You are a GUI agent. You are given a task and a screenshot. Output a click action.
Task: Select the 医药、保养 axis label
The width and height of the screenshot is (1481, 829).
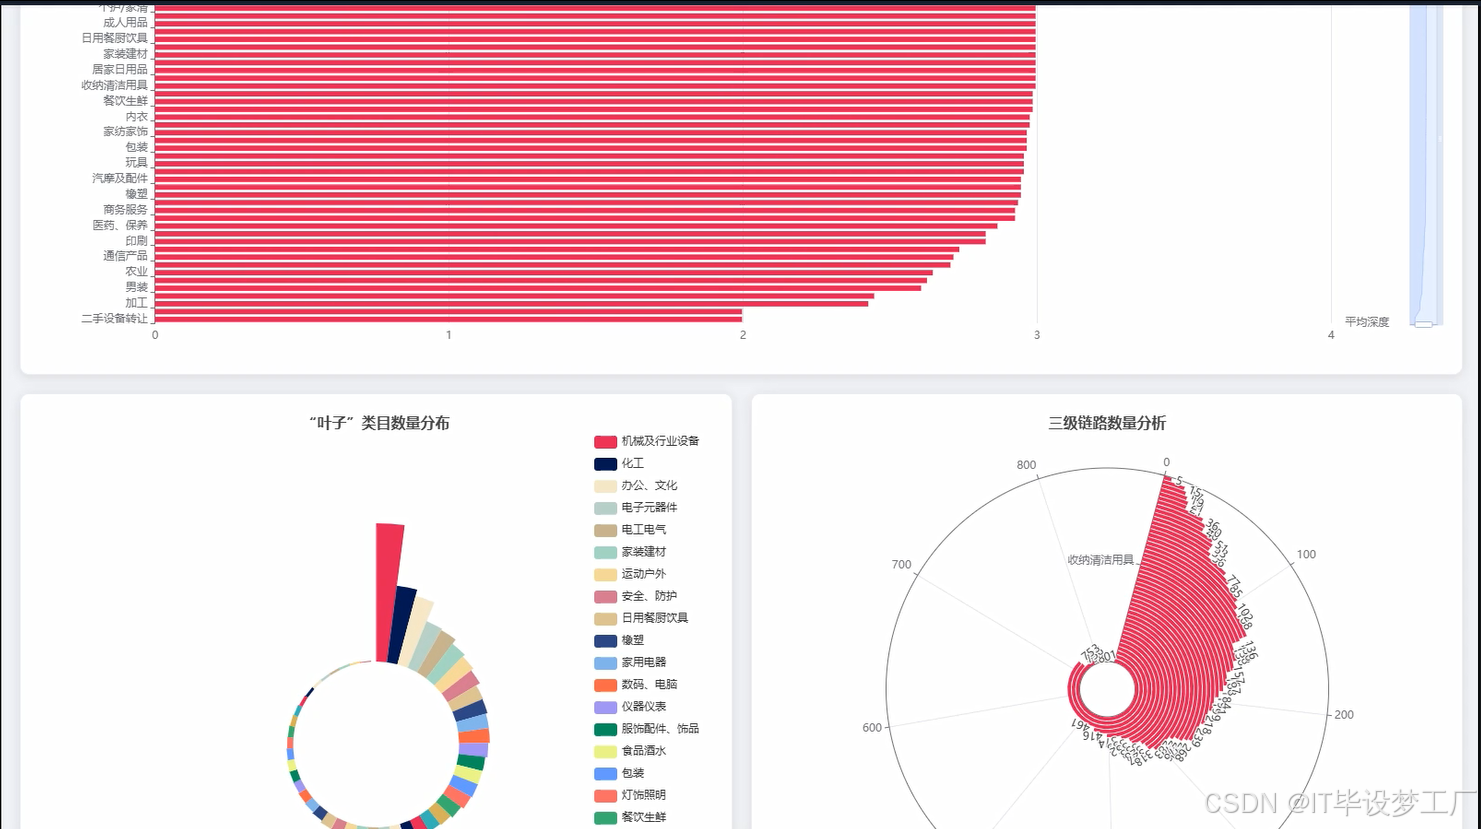120,225
